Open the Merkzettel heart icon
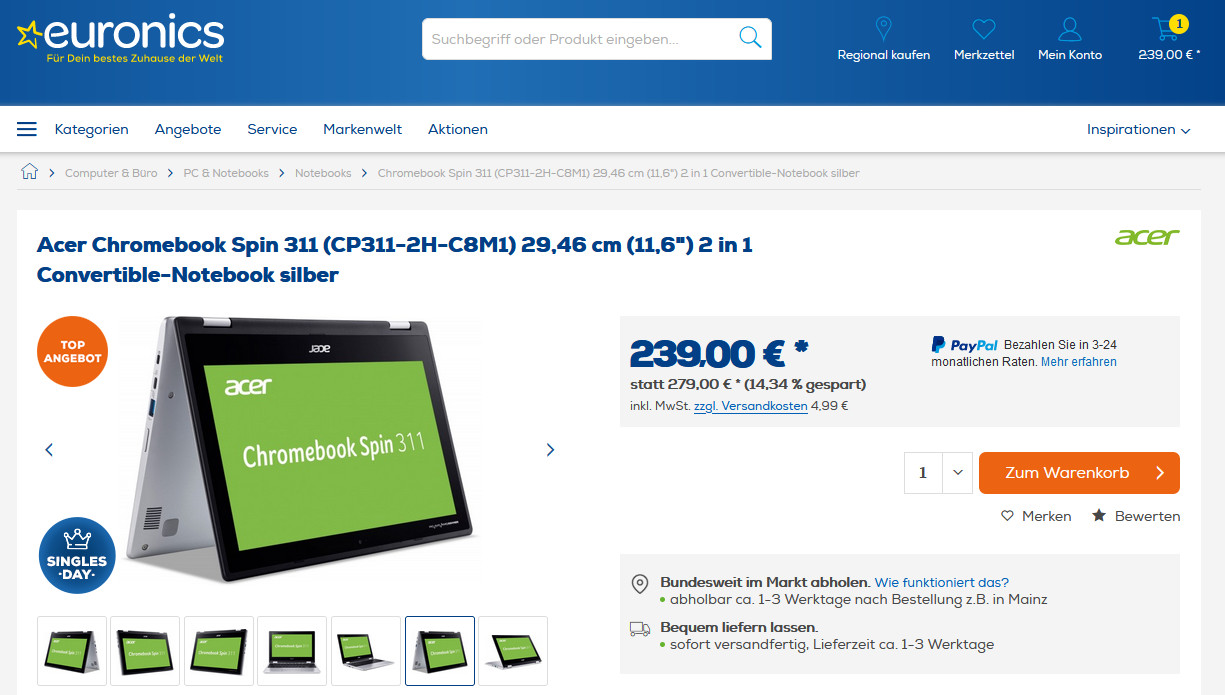 pos(984,29)
